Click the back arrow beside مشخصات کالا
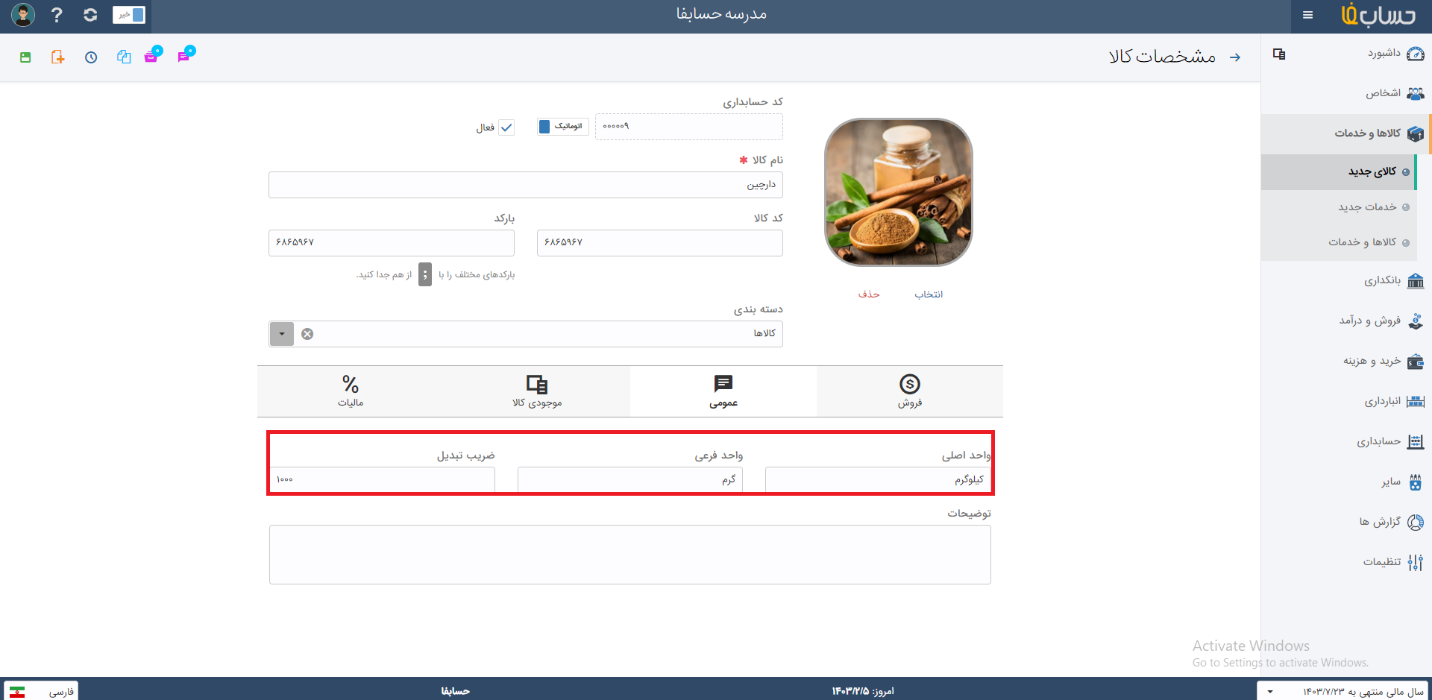The width and height of the screenshot is (1432, 700). coord(1234,57)
